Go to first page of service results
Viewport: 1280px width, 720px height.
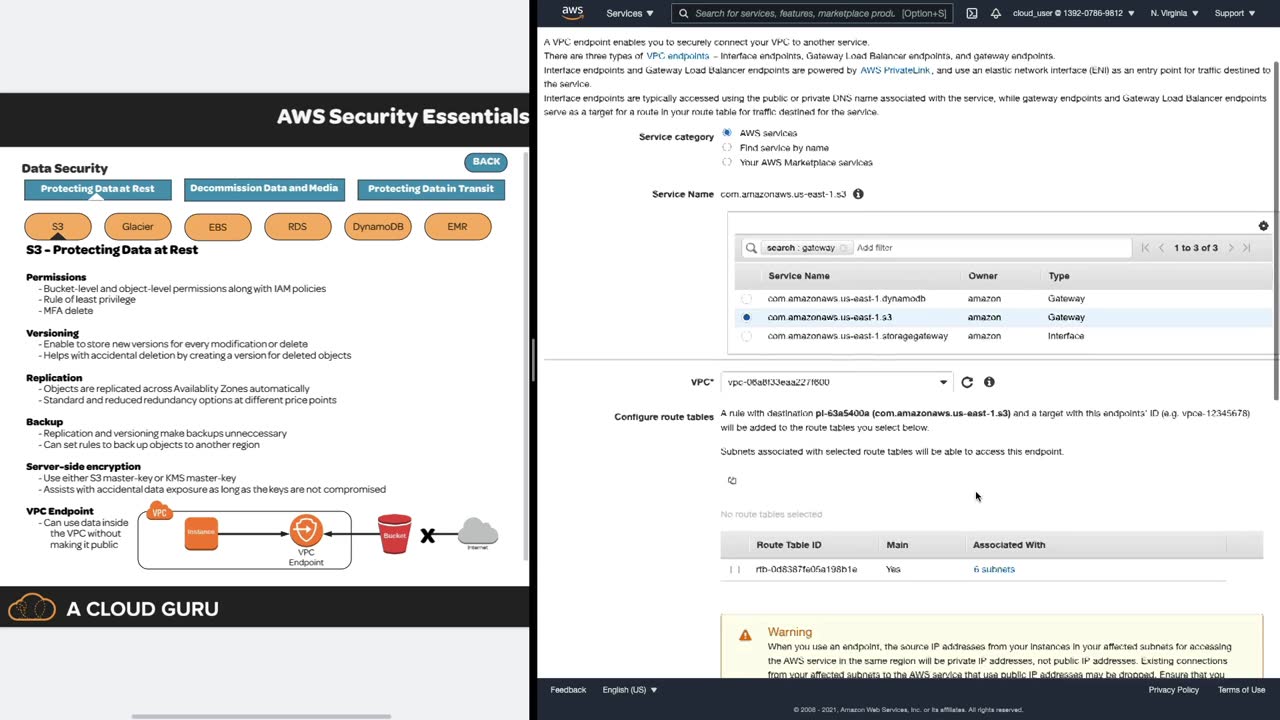(1145, 248)
